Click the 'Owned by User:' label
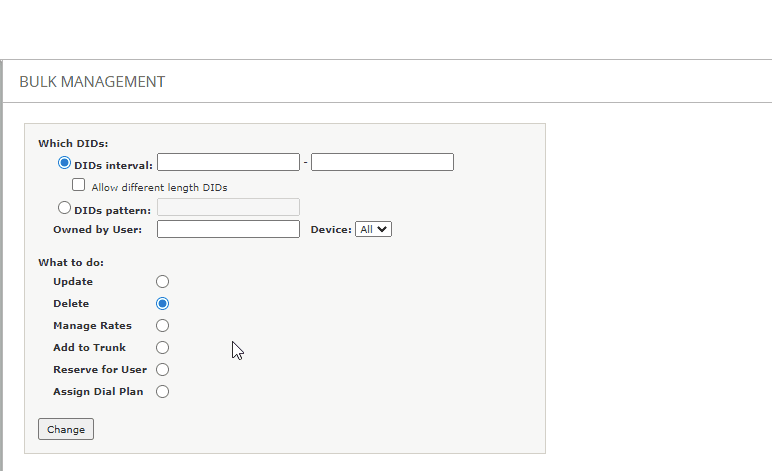Viewport: 772px width, 471px height. point(97,230)
